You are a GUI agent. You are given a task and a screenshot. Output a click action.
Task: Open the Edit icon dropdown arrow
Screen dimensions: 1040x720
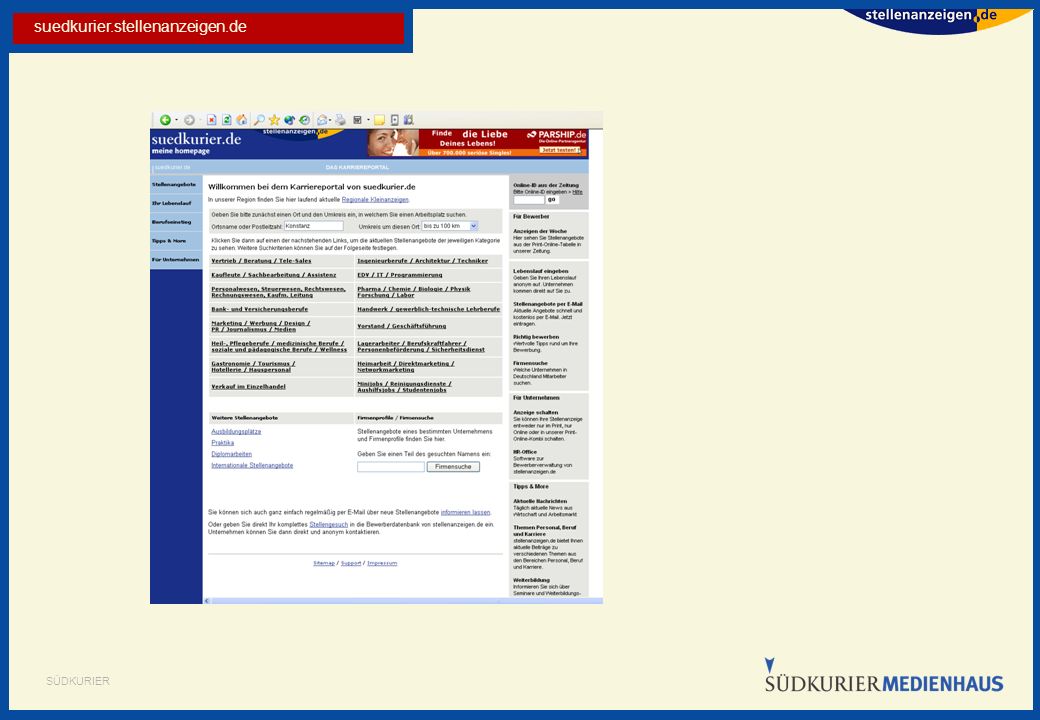(367, 120)
